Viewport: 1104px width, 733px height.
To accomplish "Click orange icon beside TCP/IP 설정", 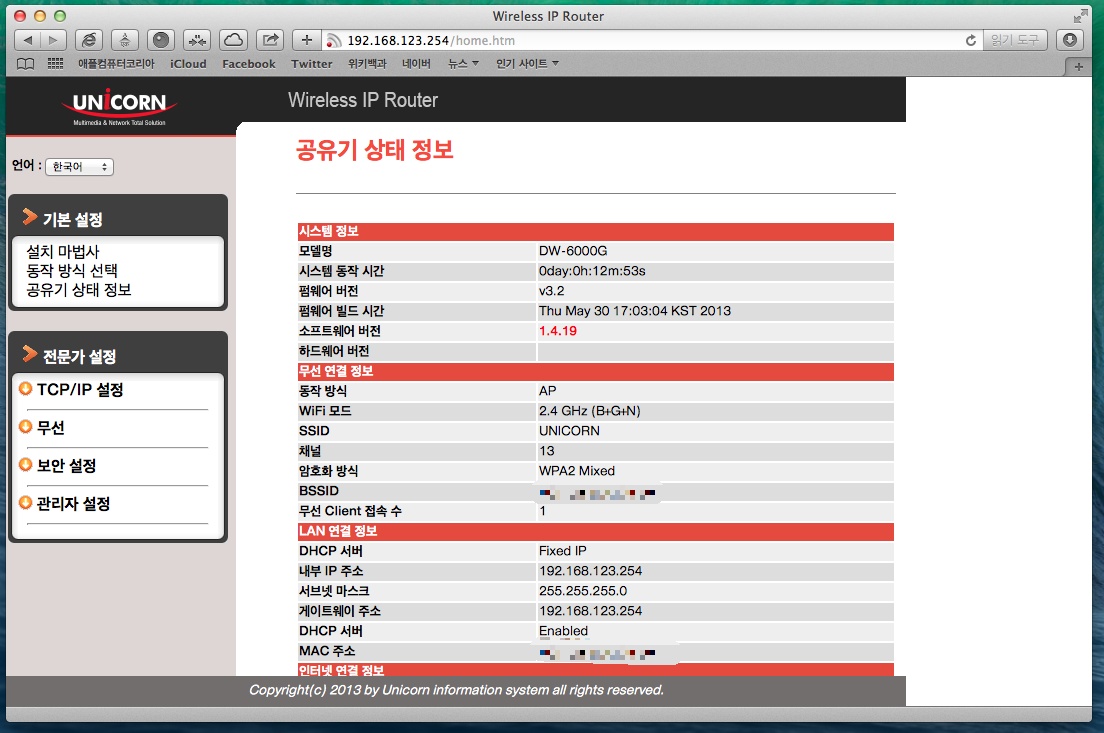I will (x=25, y=389).
